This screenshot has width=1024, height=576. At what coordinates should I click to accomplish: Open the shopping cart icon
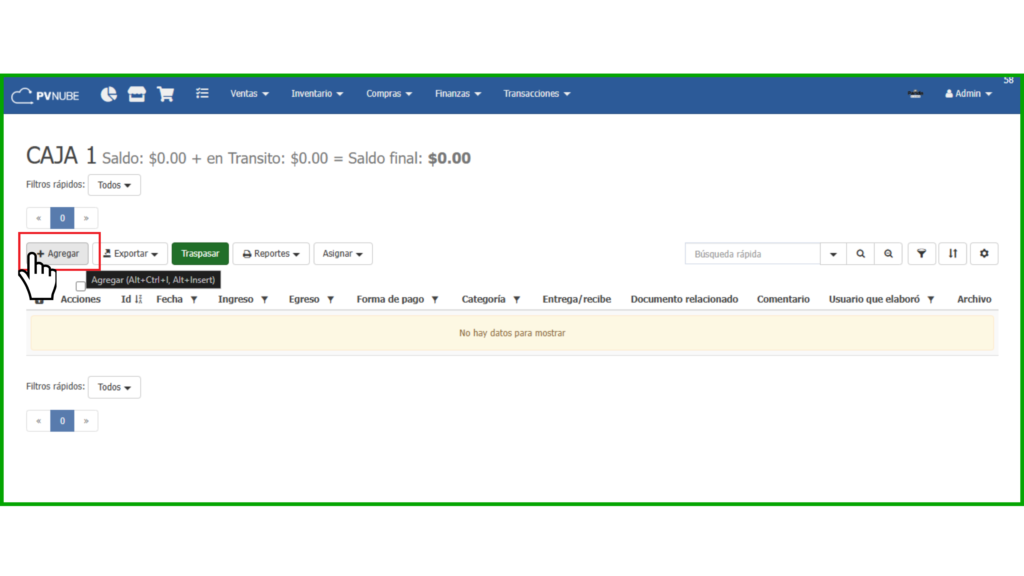tap(166, 94)
